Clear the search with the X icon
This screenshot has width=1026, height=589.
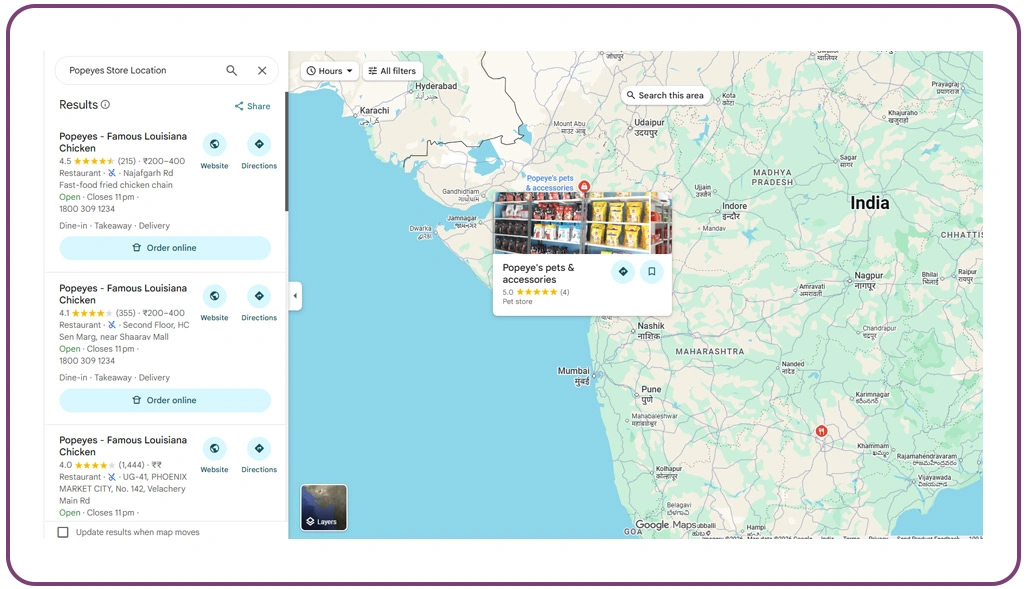[x=262, y=71]
